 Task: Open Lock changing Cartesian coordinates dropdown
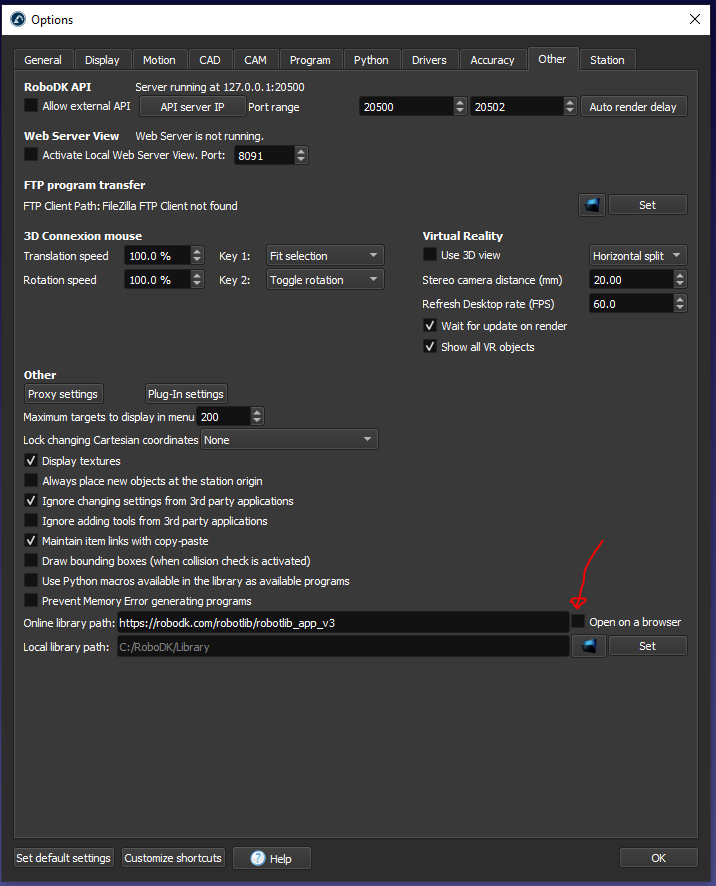(x=289, y=440)
